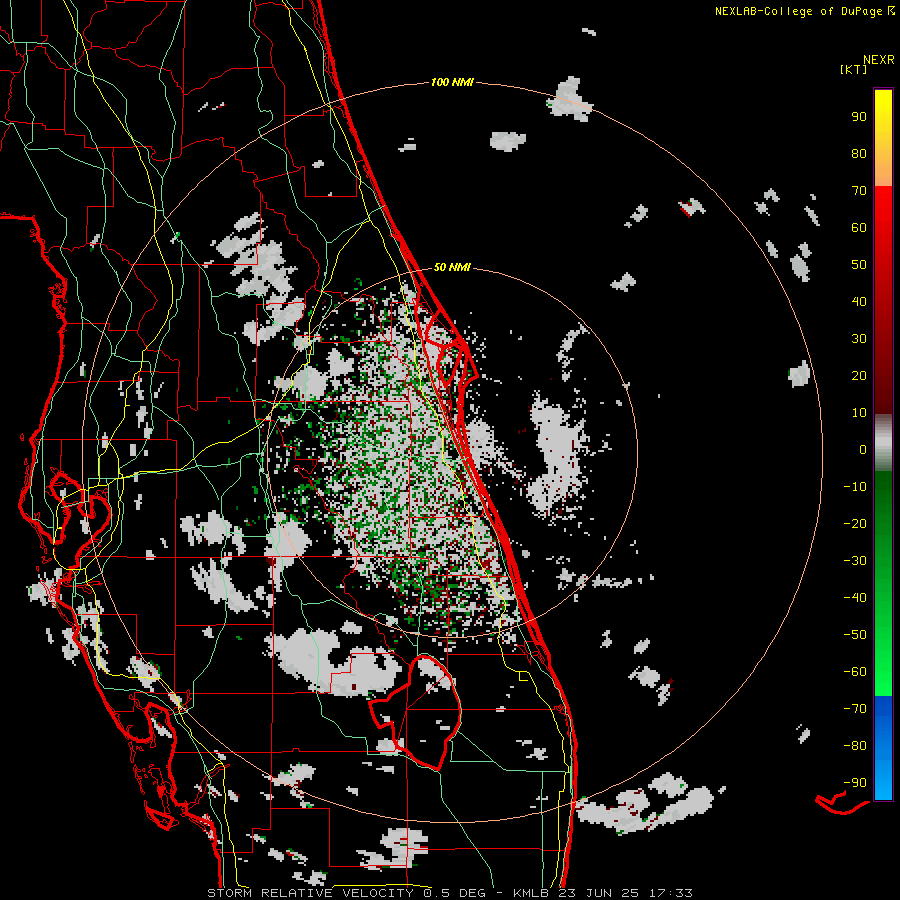Screen dimensions: 900x900
Task: Click the -50 value on the scale
Action: 855,635
